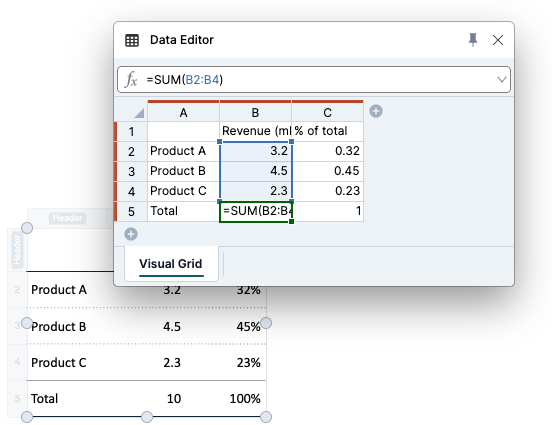Select empty cell A1 in editor
Screen dimensions: 552x425
[183, 132]
